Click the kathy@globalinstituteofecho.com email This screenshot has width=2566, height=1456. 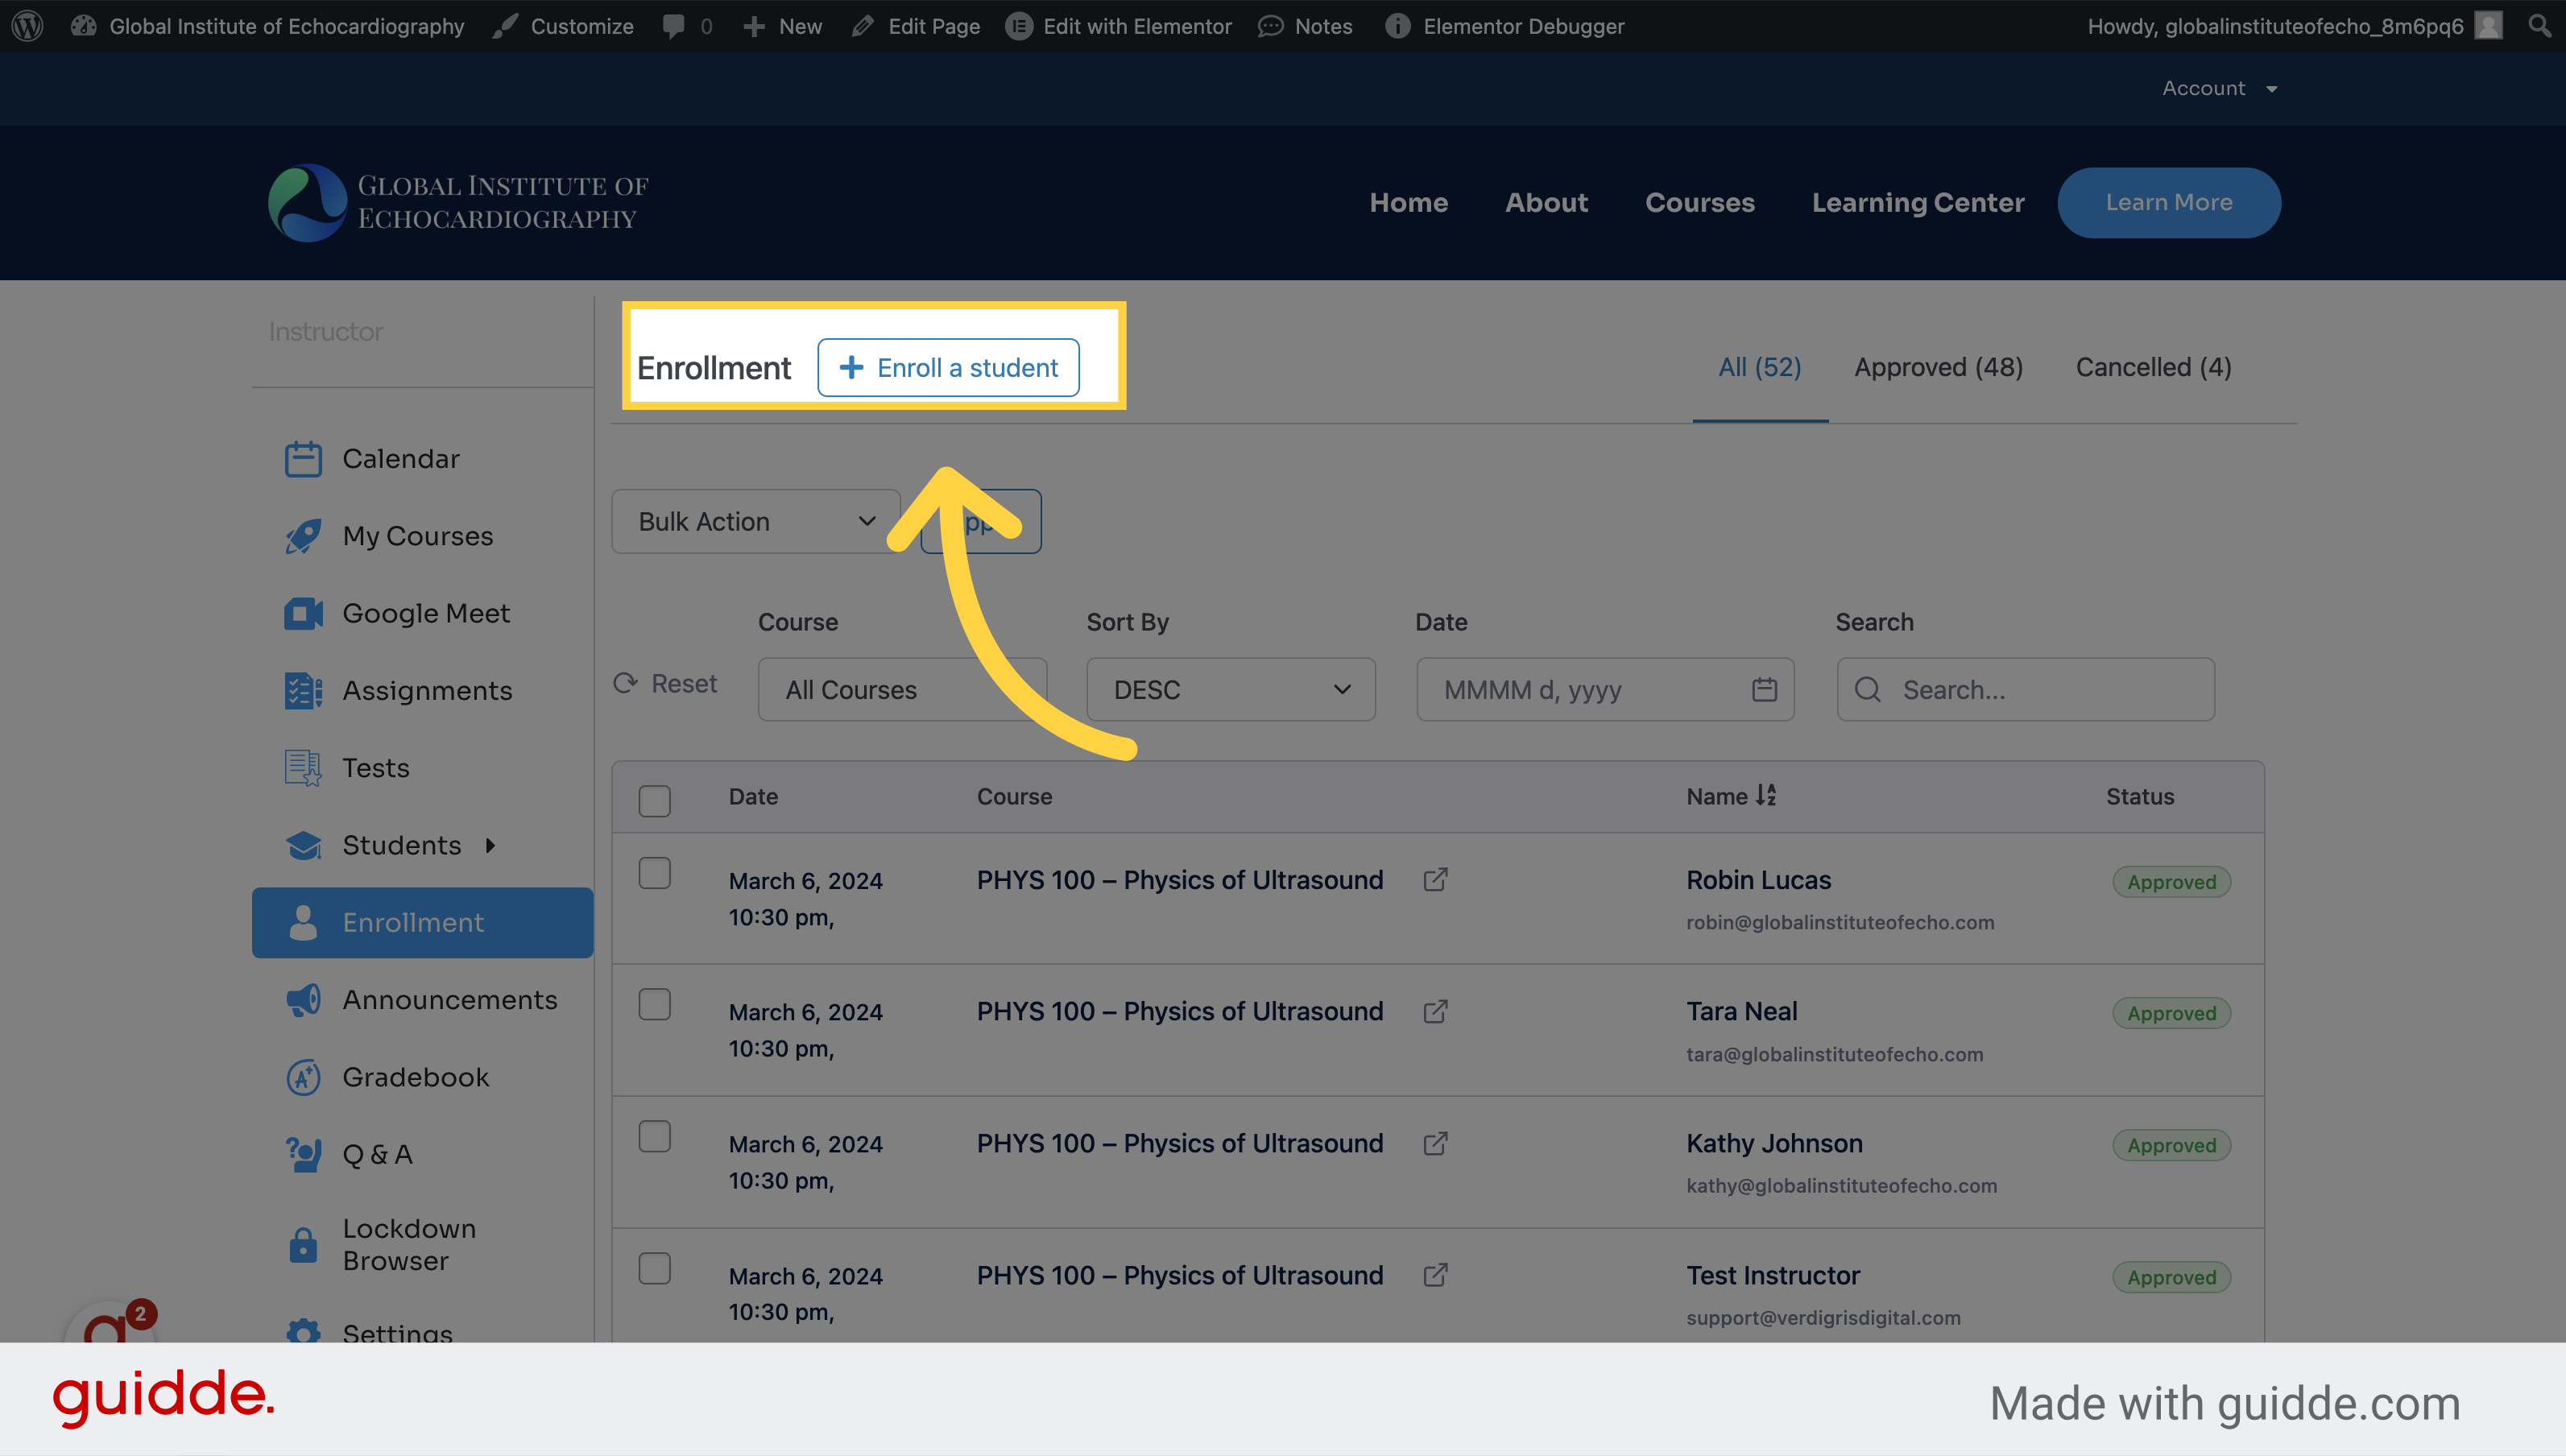coord(1841,1185)
